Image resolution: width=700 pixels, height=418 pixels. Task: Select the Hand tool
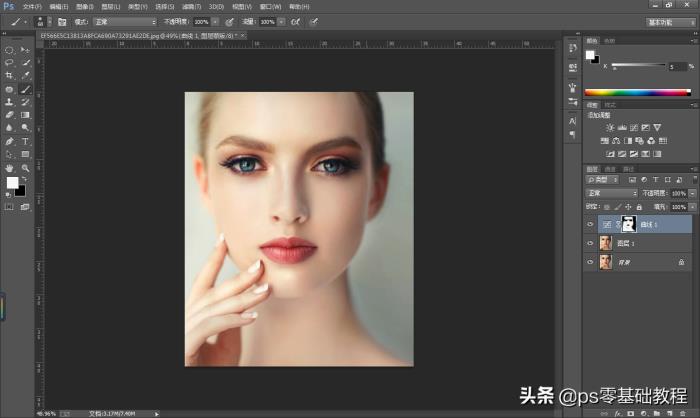pyautogui.click(x=9, y=167)
